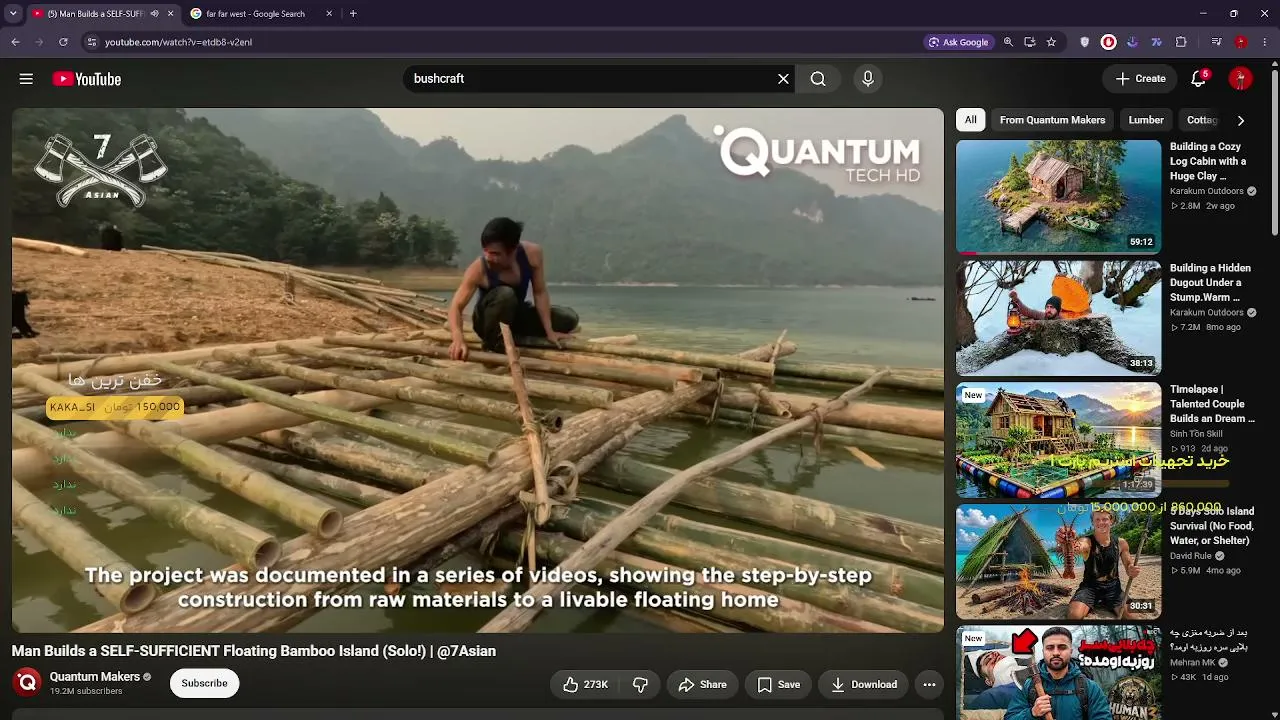Viewport: 1280px width, 720px height.
Task: Clear the bushcraft search text
Action: tap(783, 79)
